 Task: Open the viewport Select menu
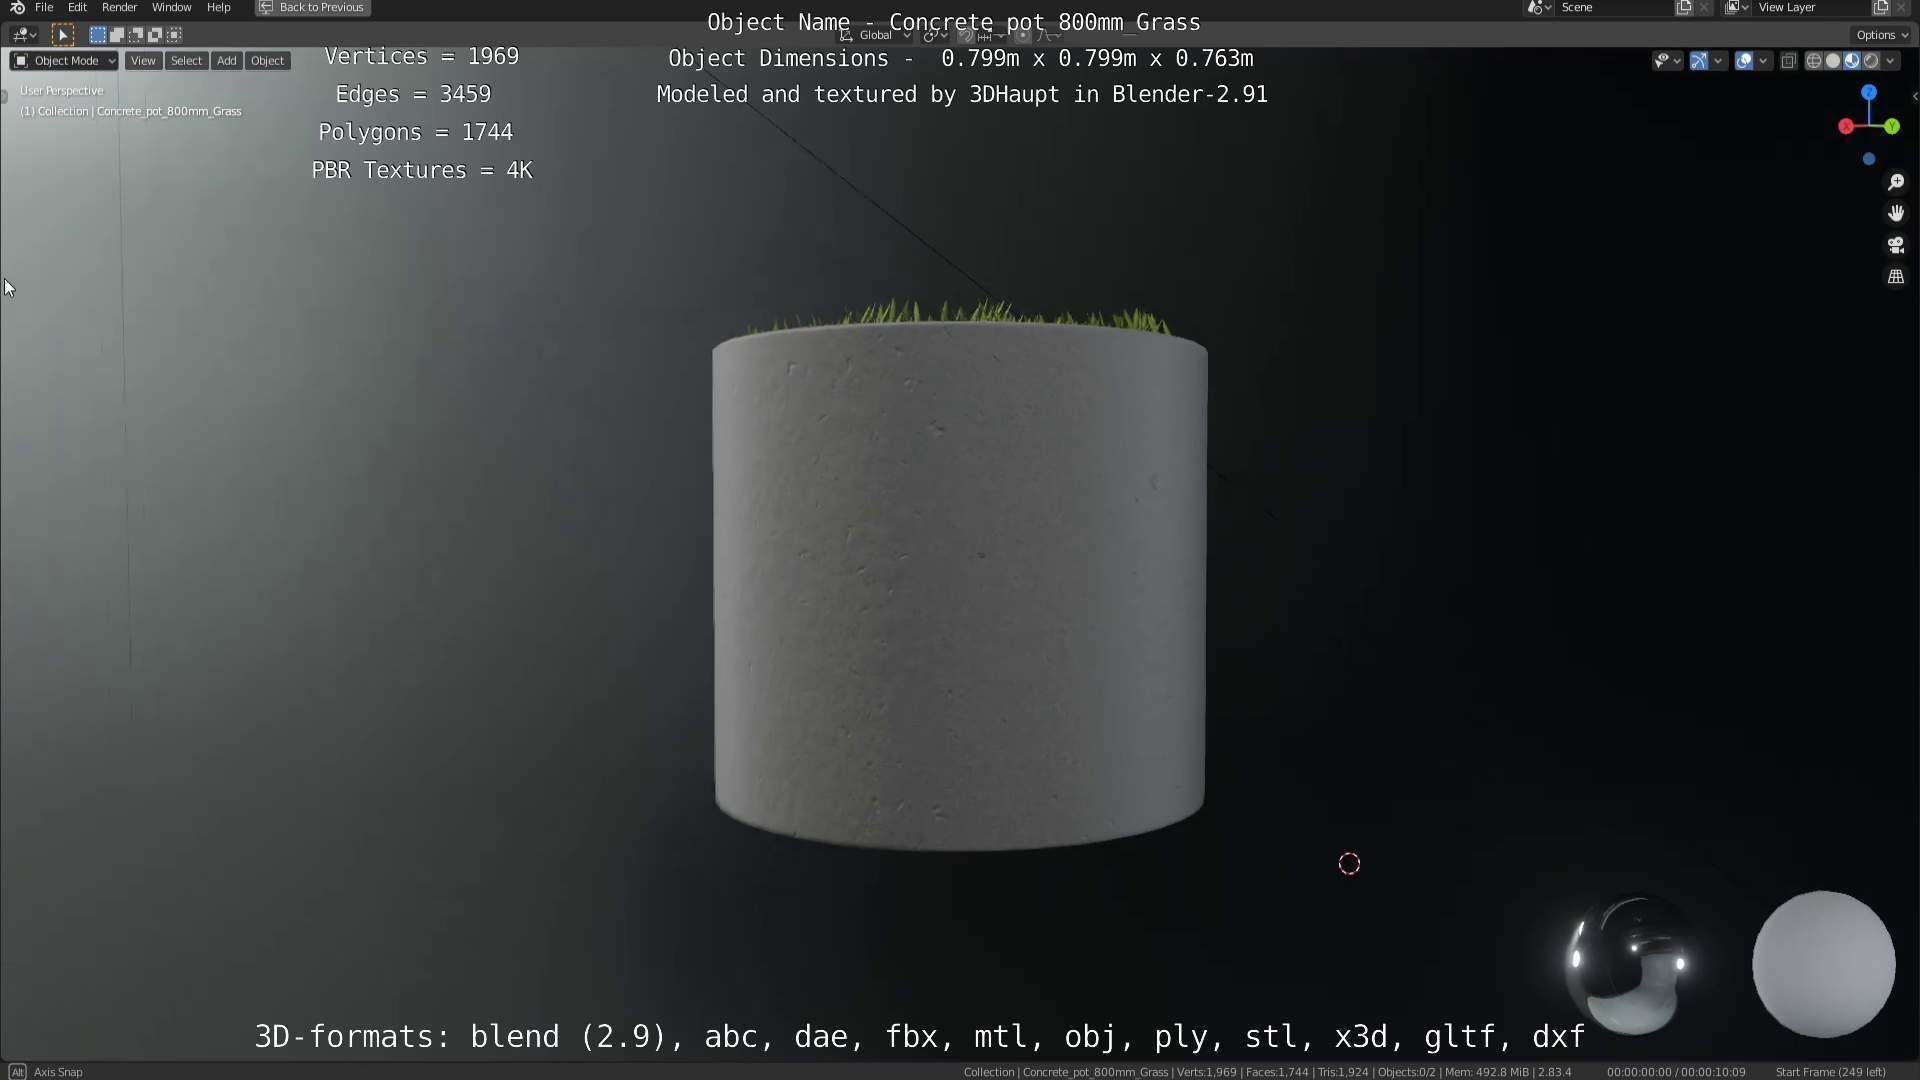[x=186, y=61]
